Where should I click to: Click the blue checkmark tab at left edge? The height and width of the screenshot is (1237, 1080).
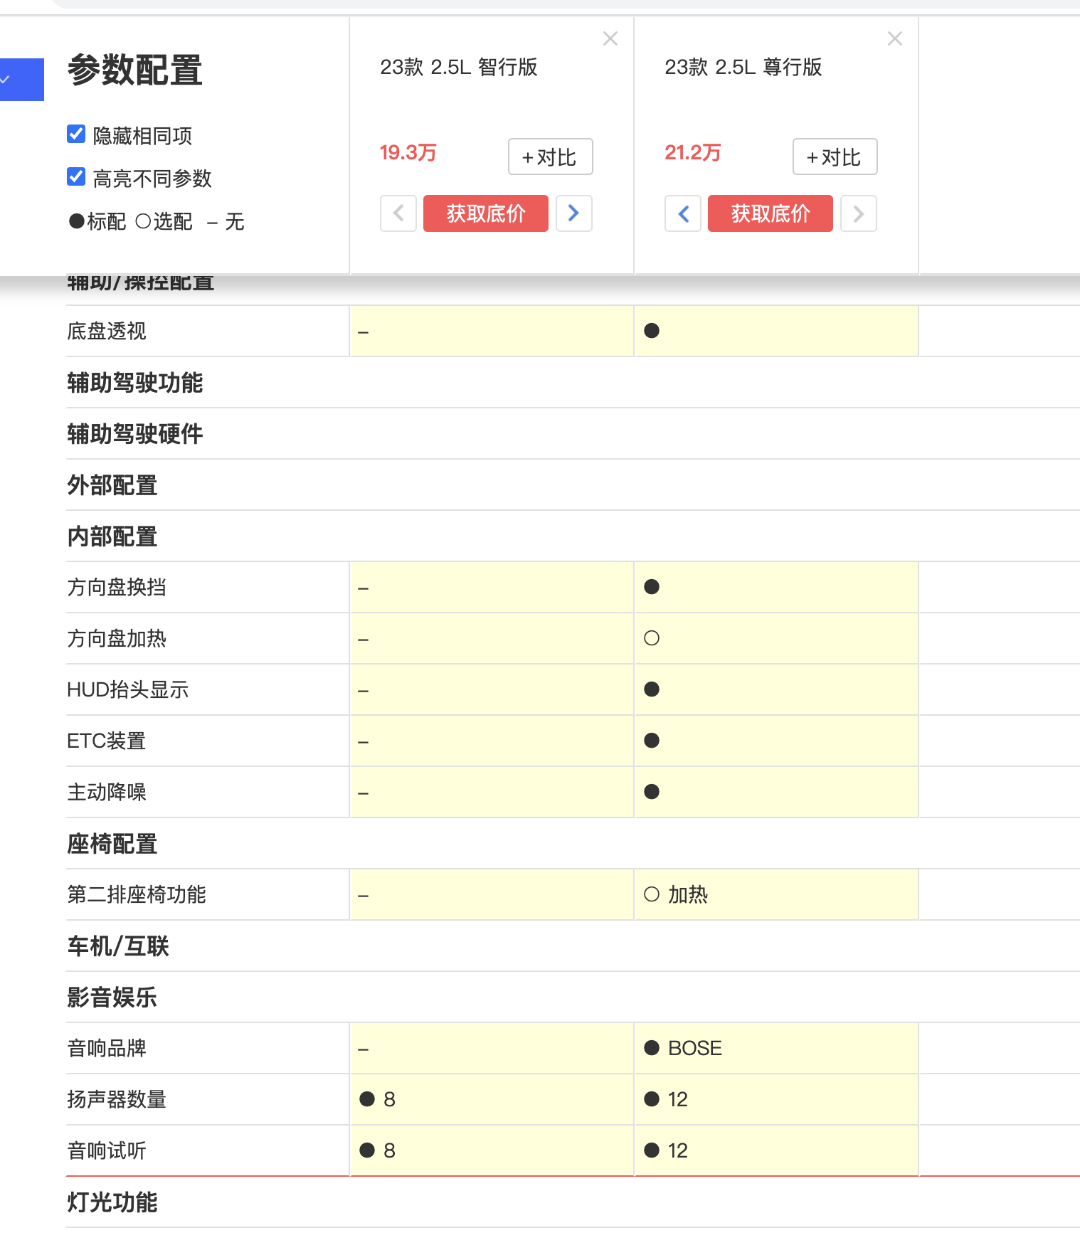click(20, 80)
